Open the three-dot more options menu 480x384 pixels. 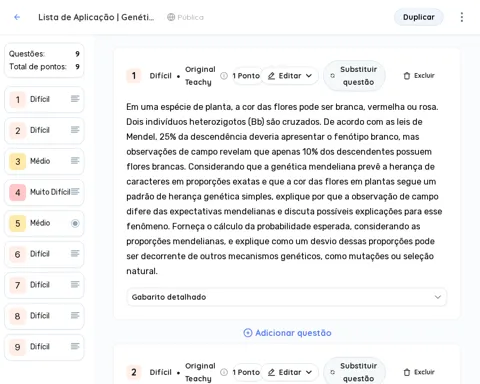pyautogui.click(x=462, y=17)
